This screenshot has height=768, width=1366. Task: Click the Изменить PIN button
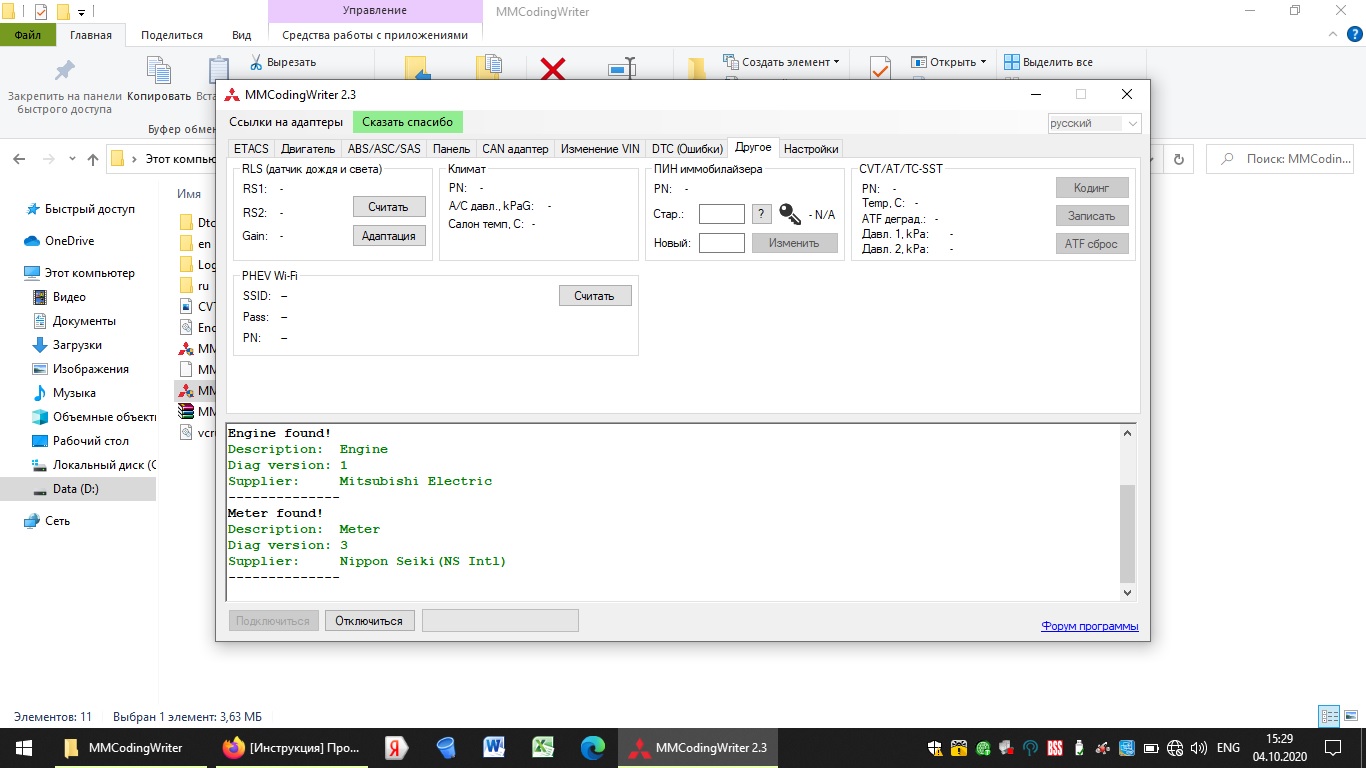point(794,243)
